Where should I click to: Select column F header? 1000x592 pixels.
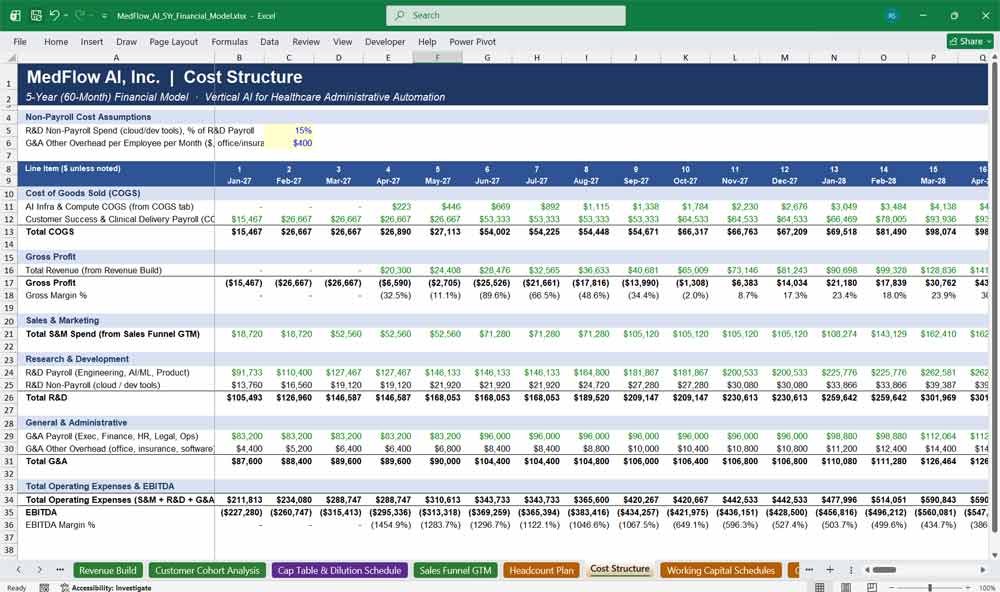pyautogui.click(x=438, y=57)
